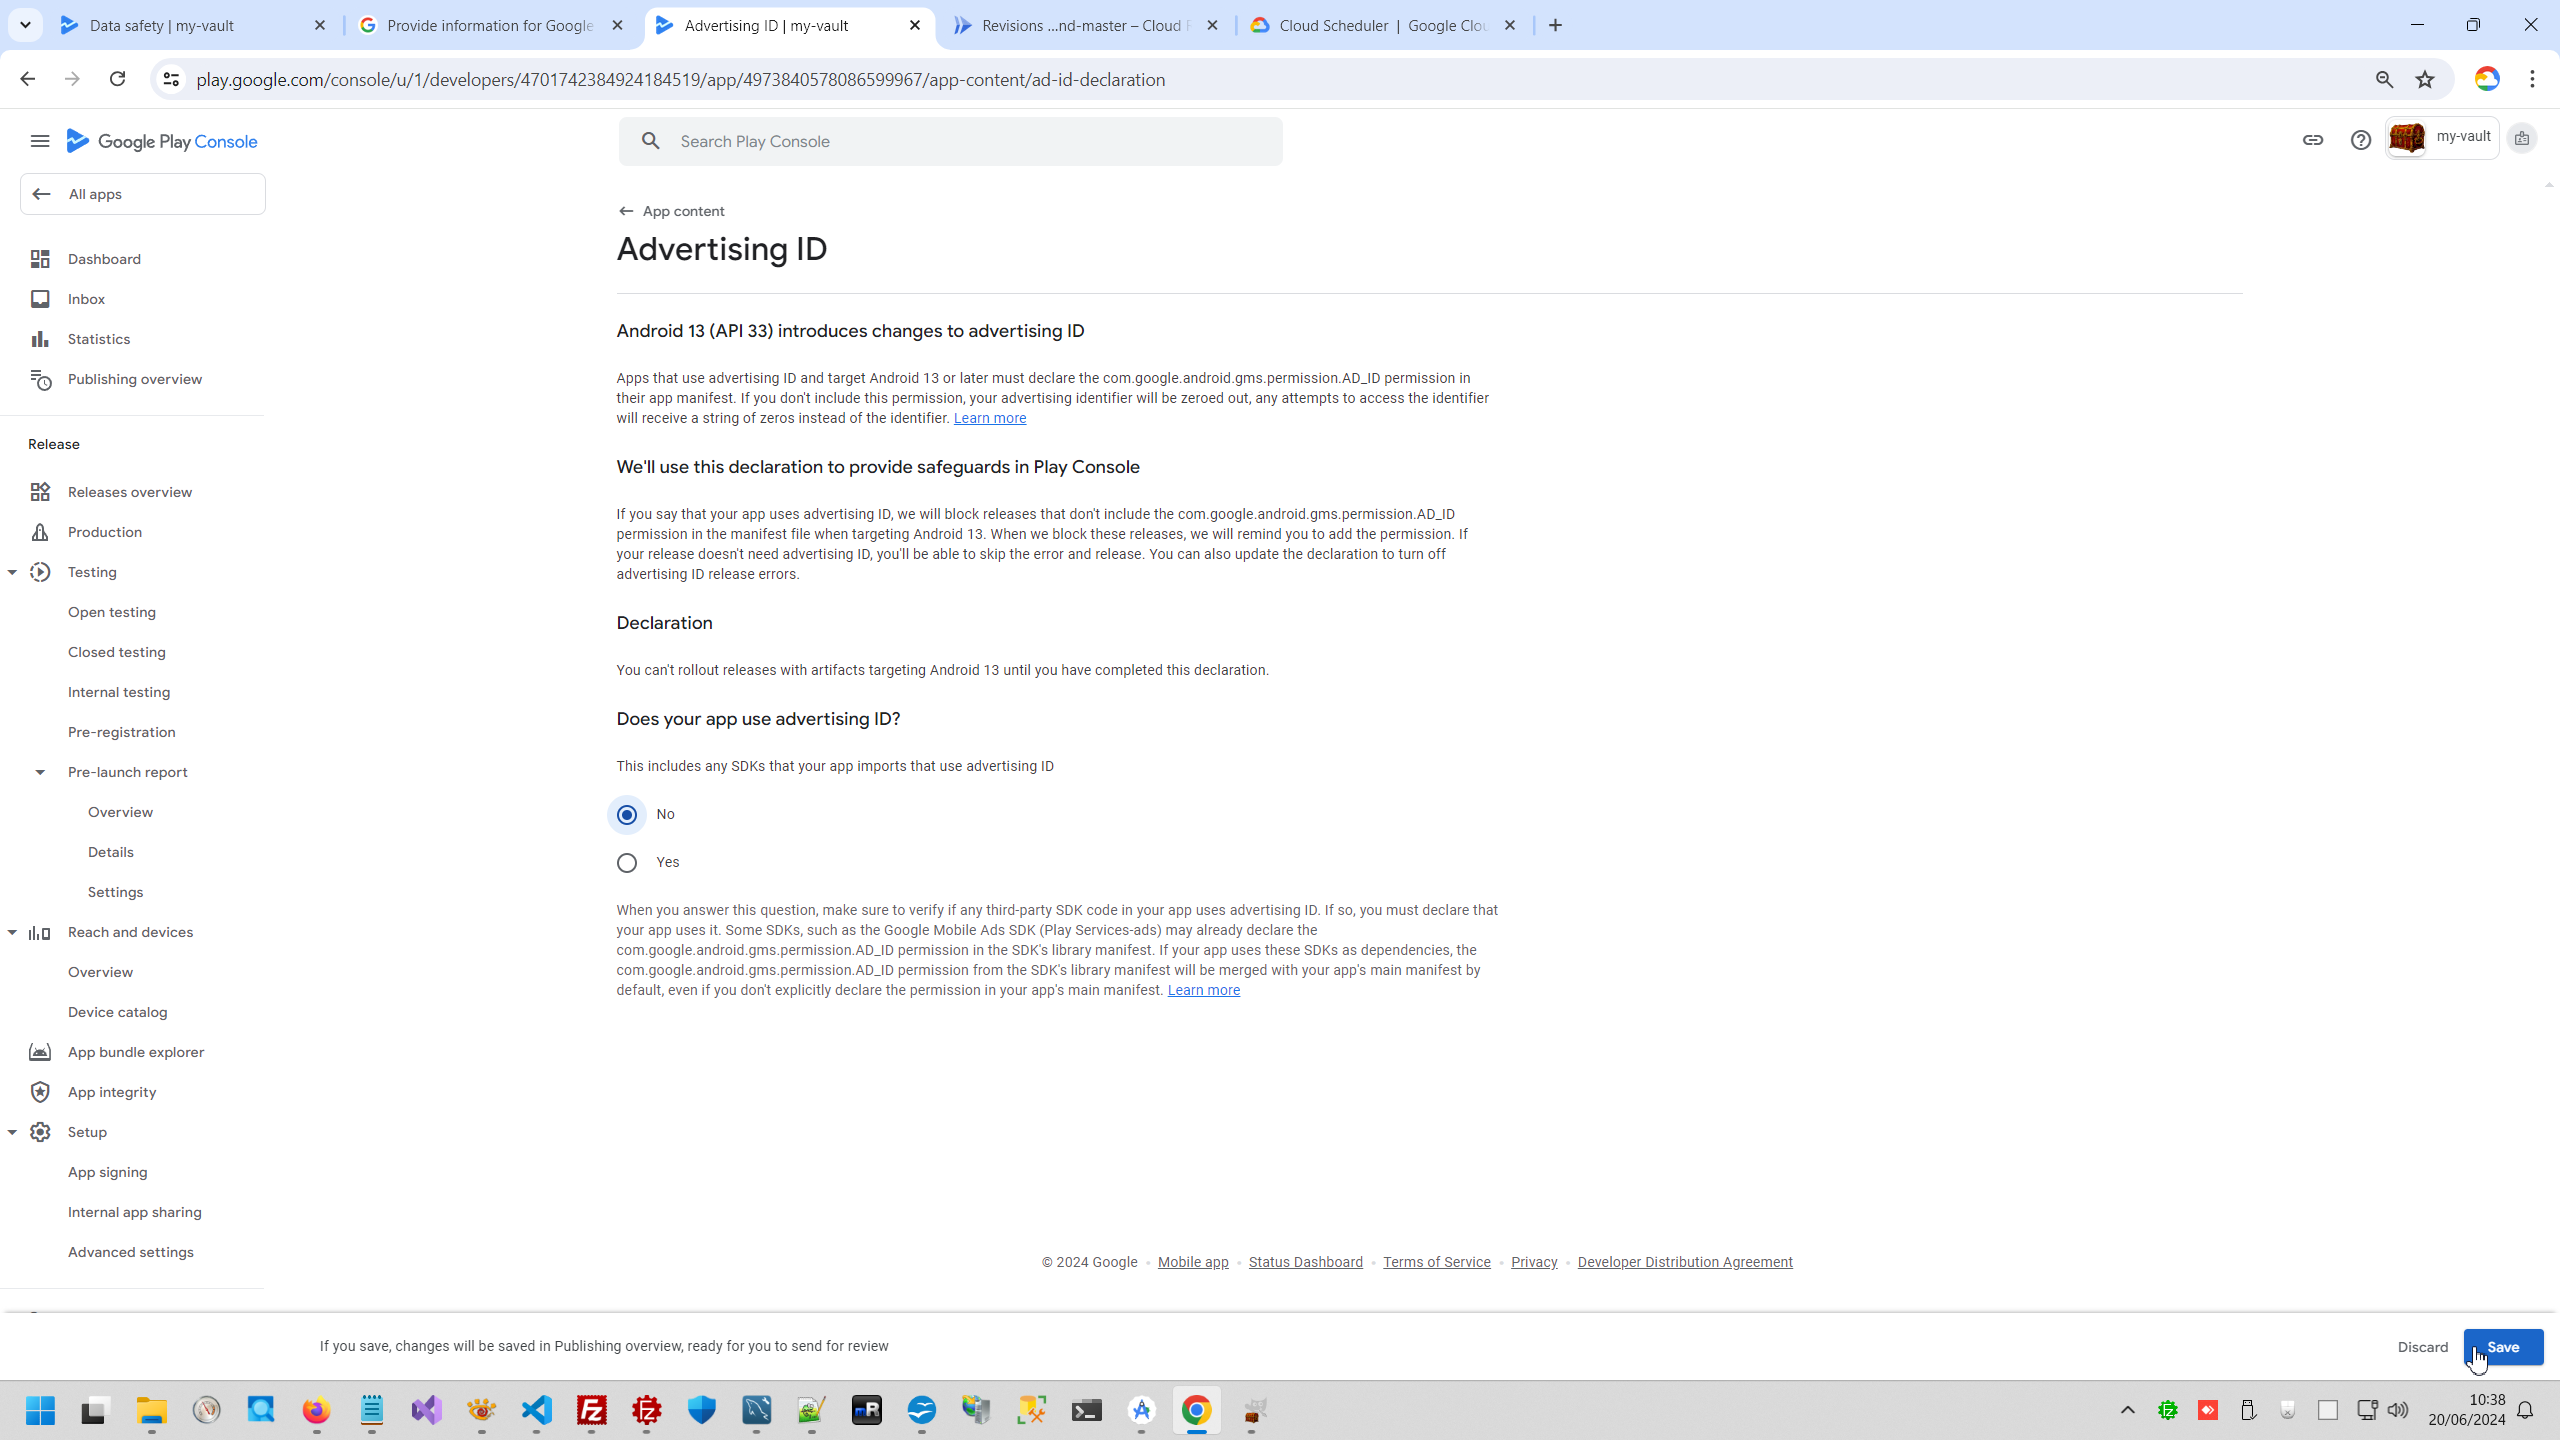
Task: Select the Yes radio button
Action: pos(627,863)
